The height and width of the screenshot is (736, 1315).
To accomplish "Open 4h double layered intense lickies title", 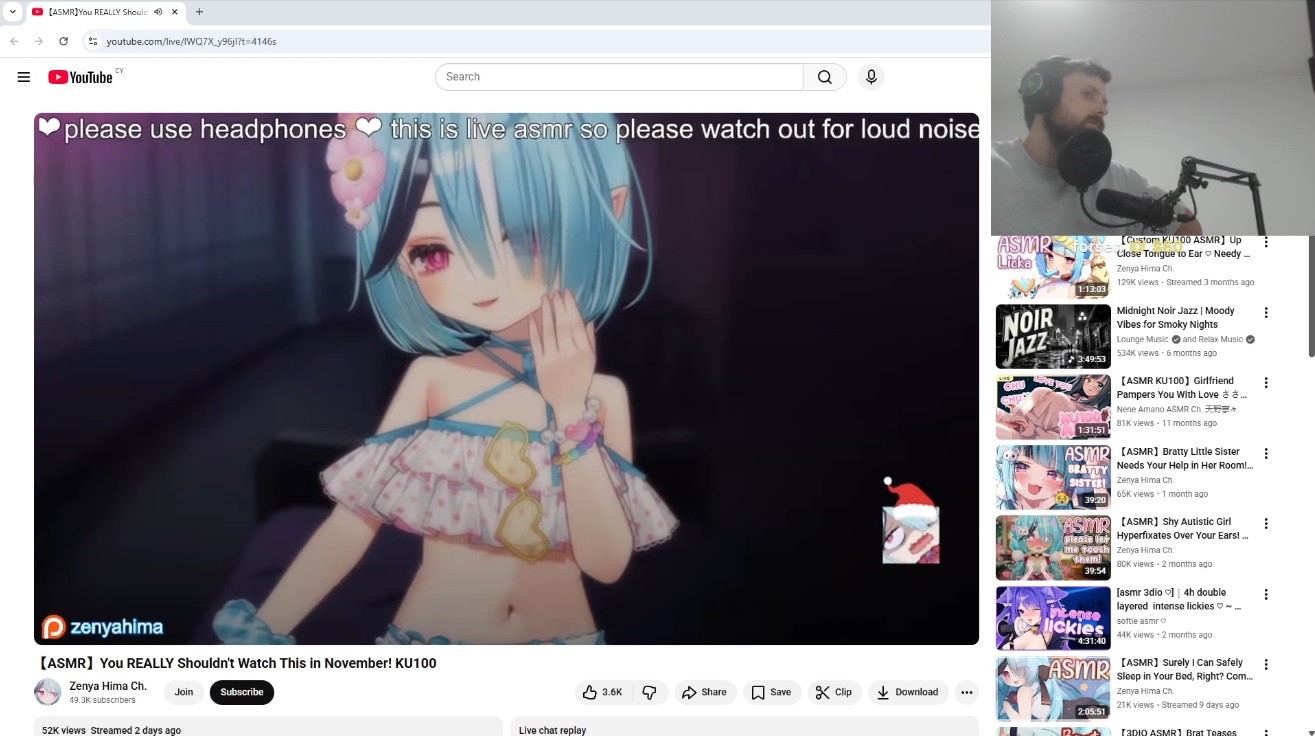I will click(1179, 599).
